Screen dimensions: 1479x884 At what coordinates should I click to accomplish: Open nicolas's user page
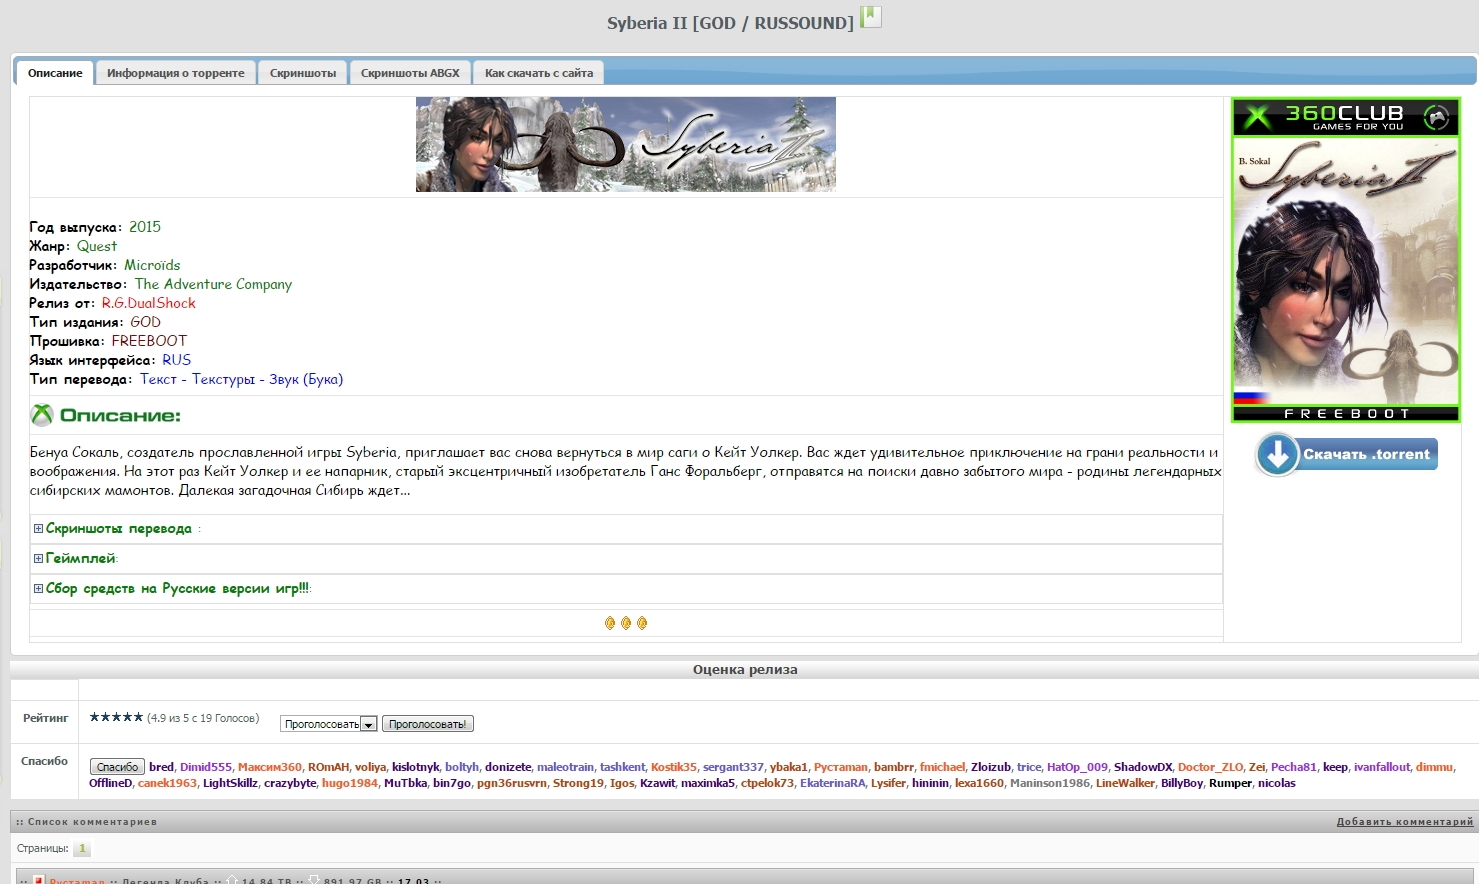tap(1276, 783)
